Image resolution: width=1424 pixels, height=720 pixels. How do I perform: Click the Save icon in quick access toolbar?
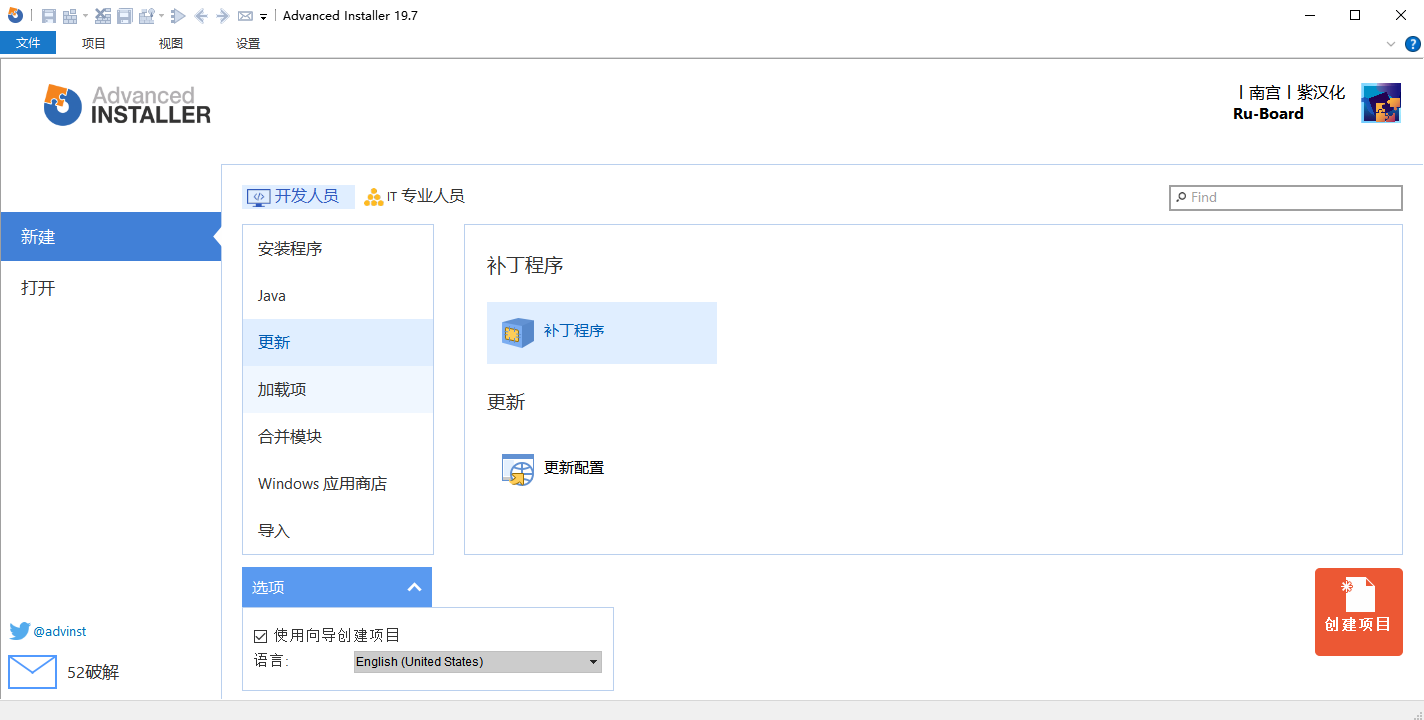tap(48, 15)
